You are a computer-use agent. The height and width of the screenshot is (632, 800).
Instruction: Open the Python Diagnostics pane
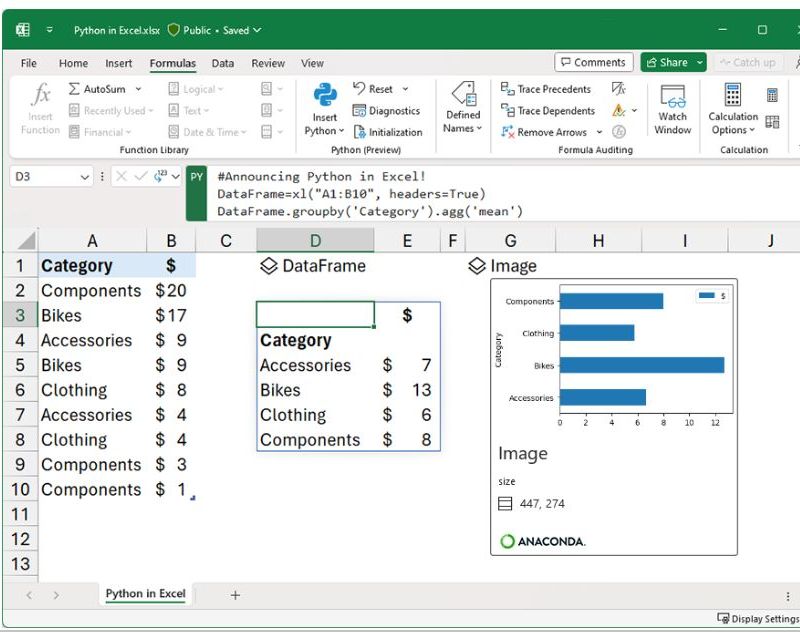[386, 110]
